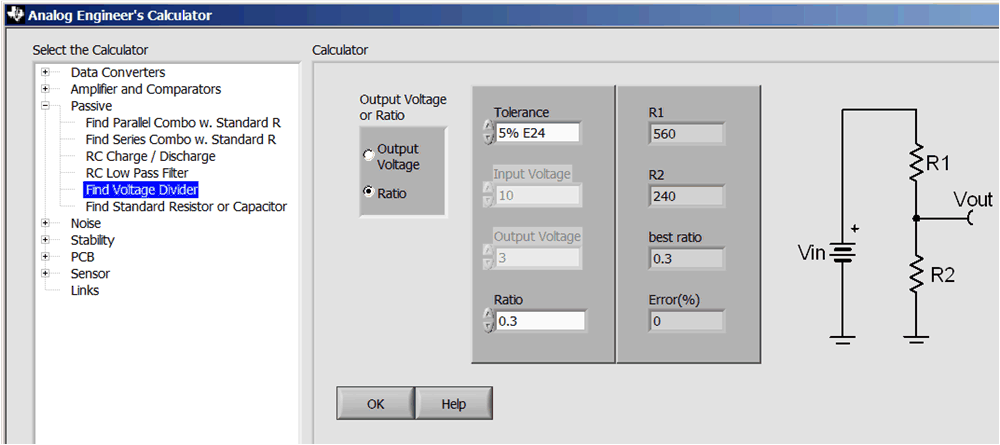The width and height of the screenshot is (1000, 445).
Task: Open the RC Low Pass Filter calculator
Action: point(137,173)
